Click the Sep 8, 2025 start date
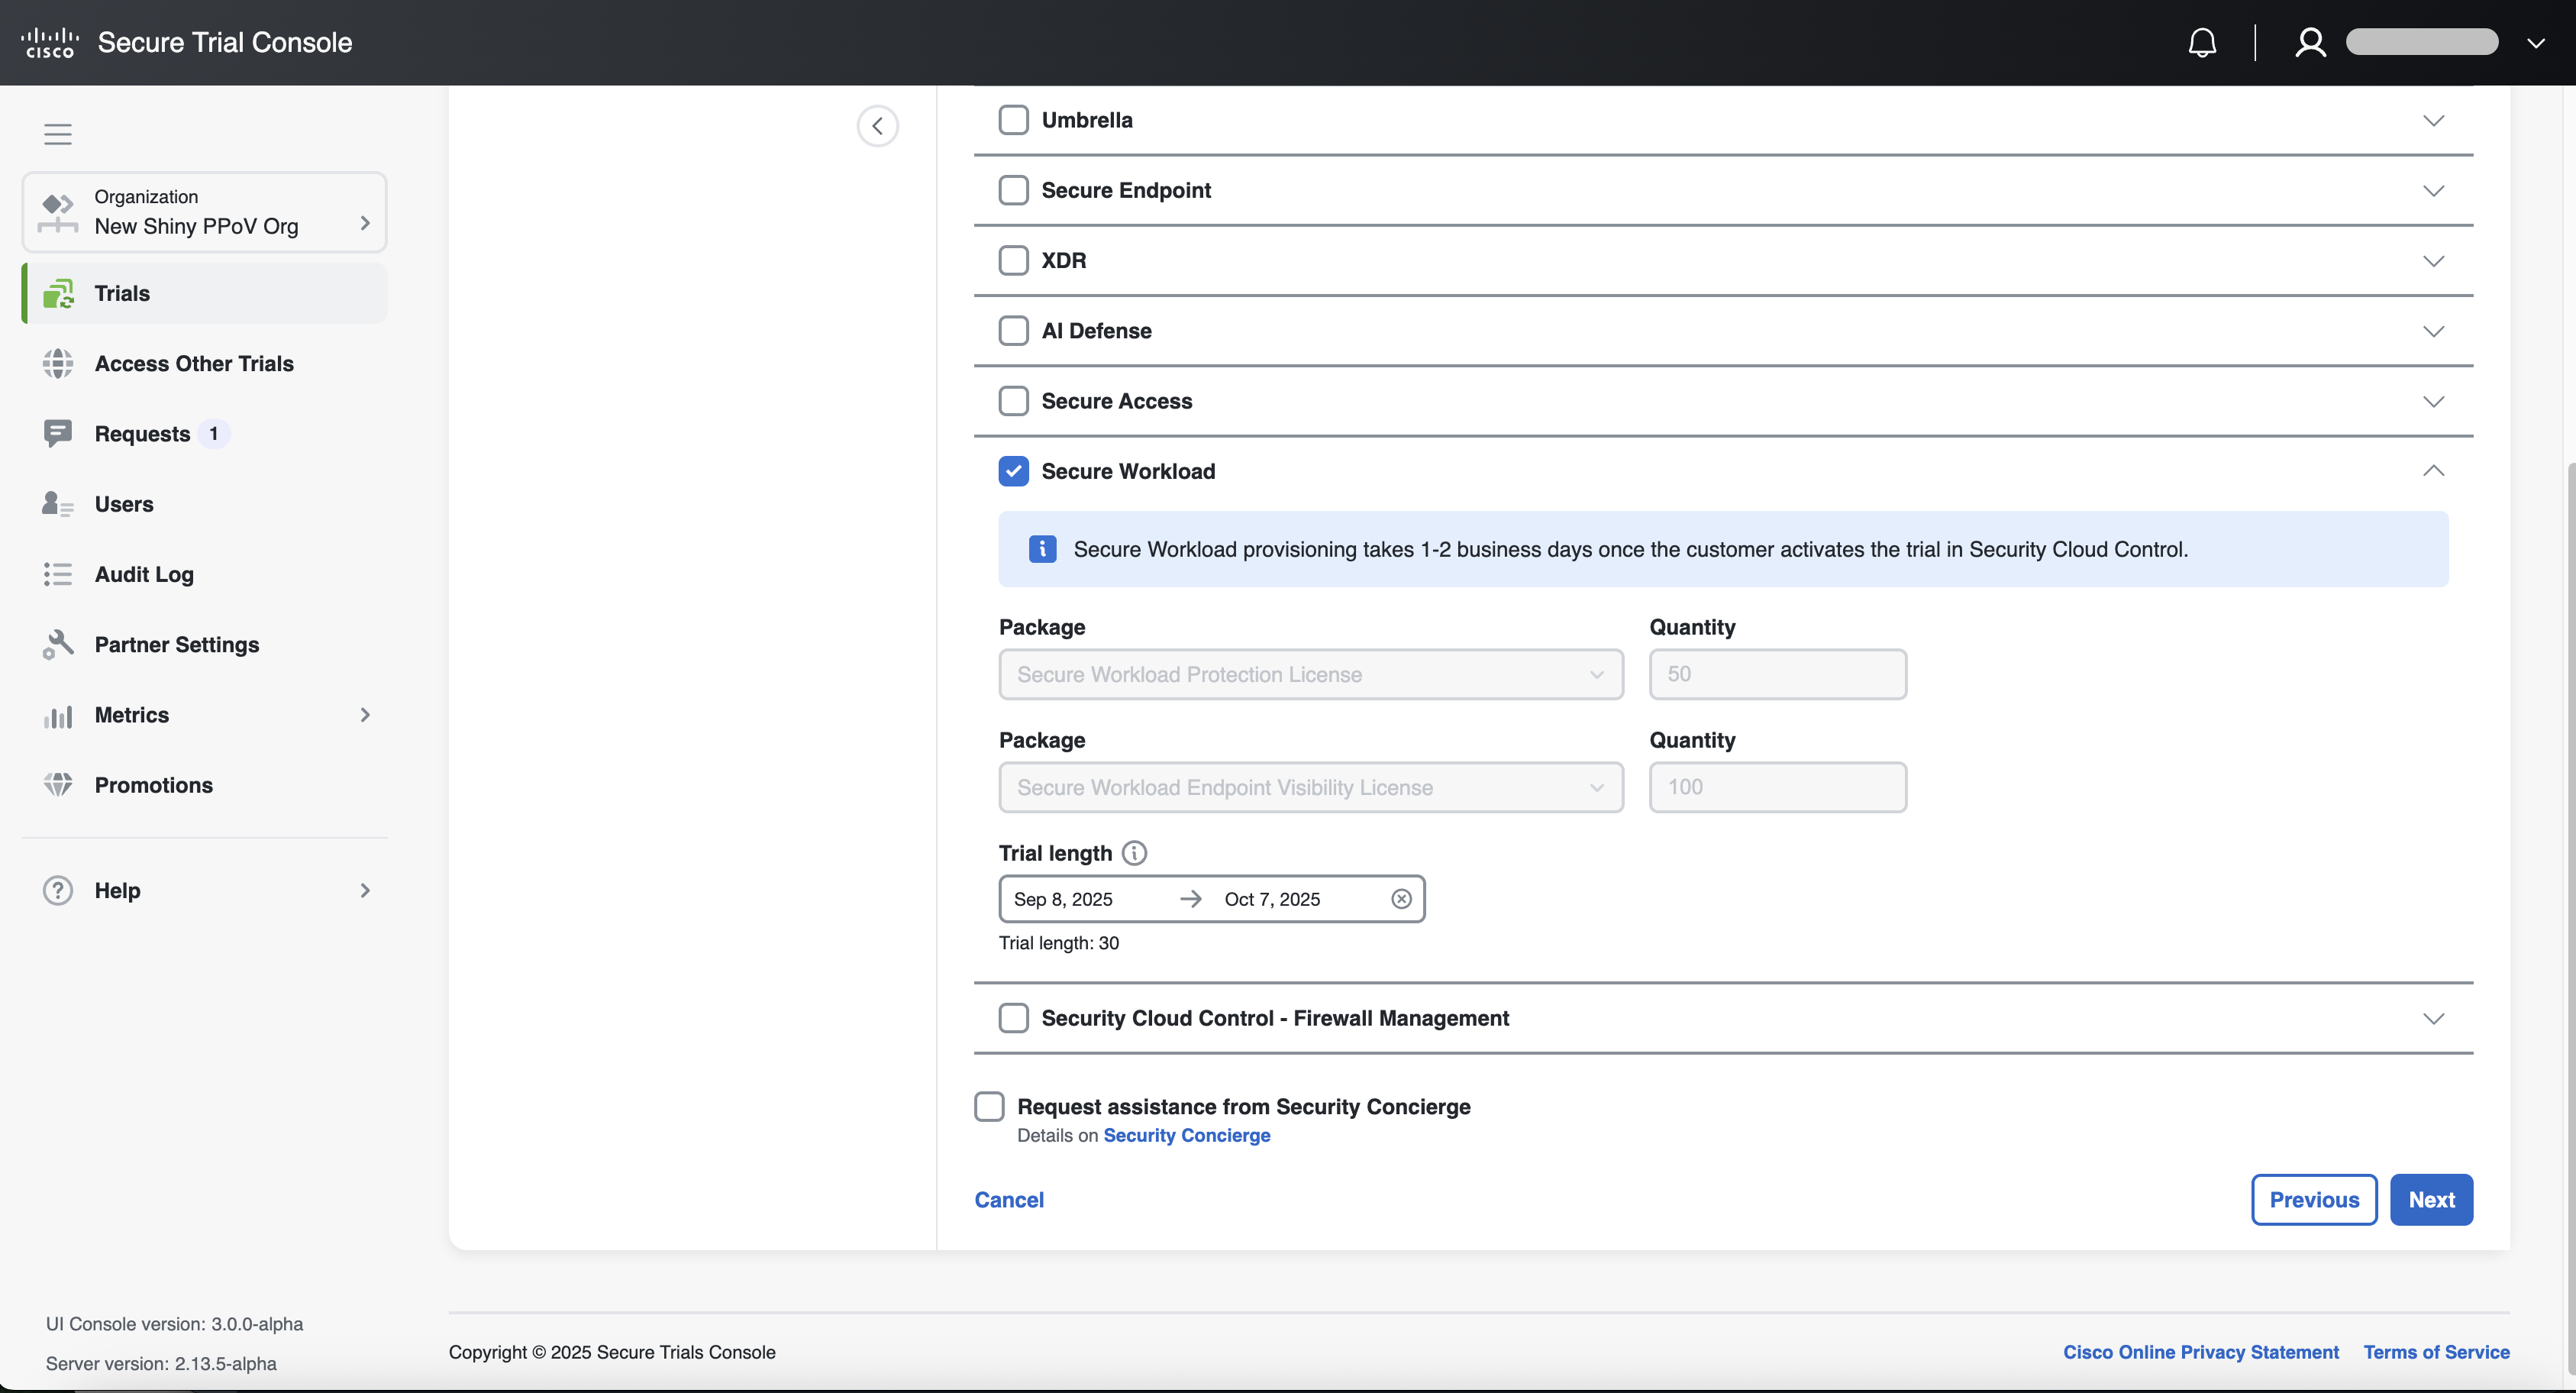Image resolution: width=2576 pixels, height=1393 pixels. point(1063,899)
